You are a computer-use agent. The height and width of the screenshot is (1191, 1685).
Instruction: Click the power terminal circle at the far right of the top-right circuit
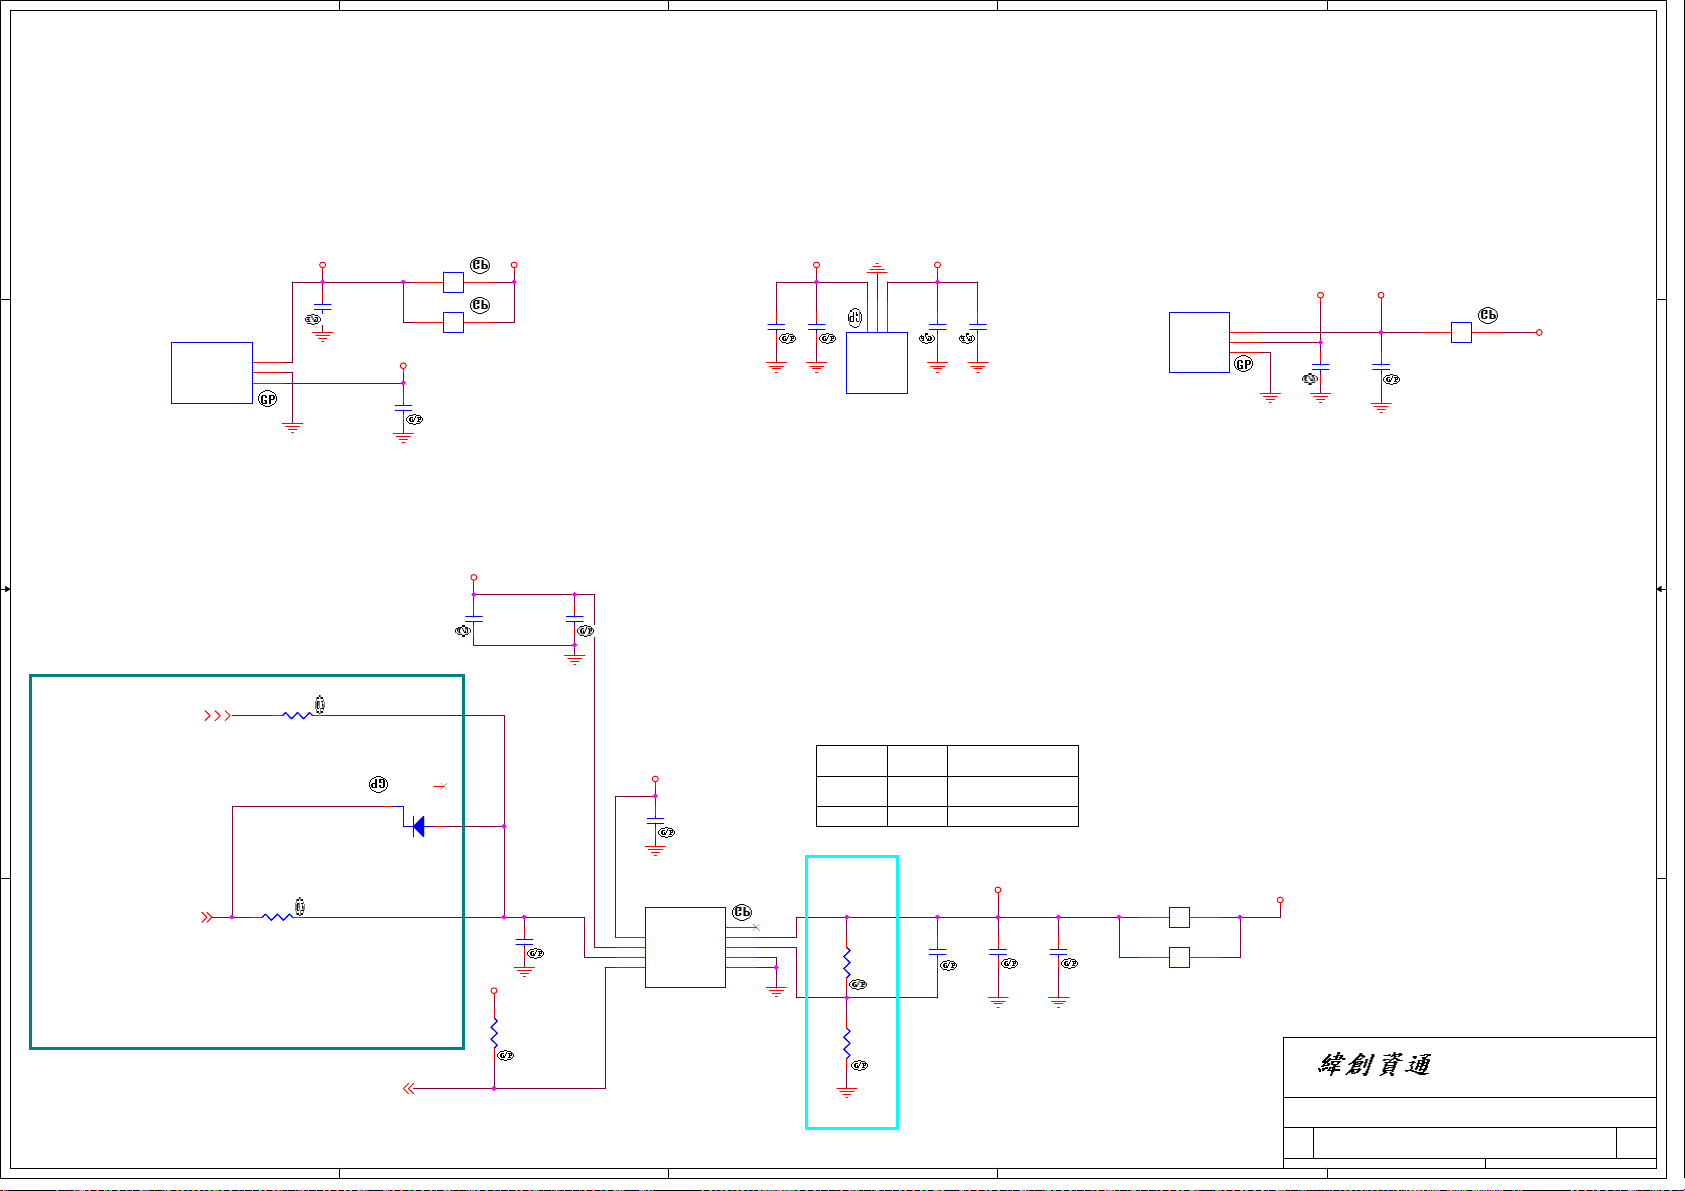pos(1539,332)
